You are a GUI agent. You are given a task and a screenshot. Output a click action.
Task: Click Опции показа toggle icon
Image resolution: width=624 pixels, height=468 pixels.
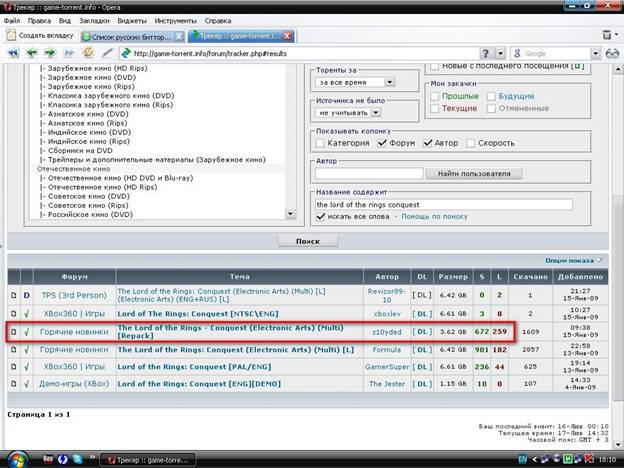tap(599, 260)
